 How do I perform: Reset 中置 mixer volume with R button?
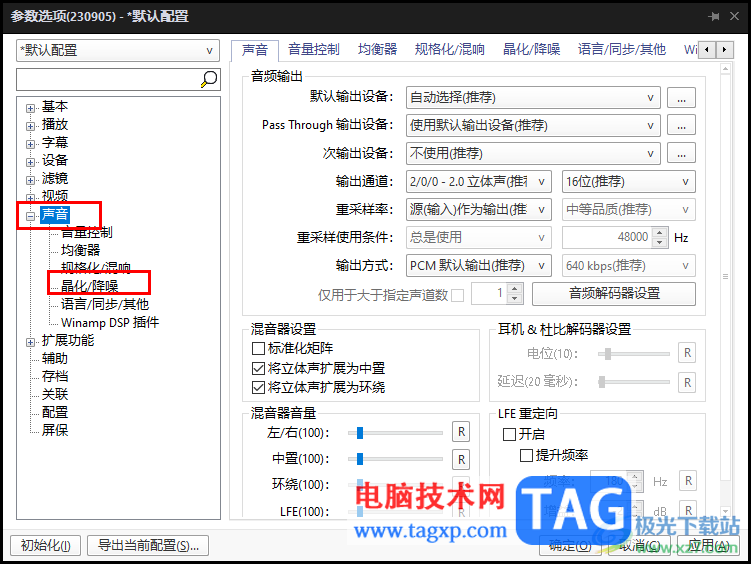coord(461,460)
